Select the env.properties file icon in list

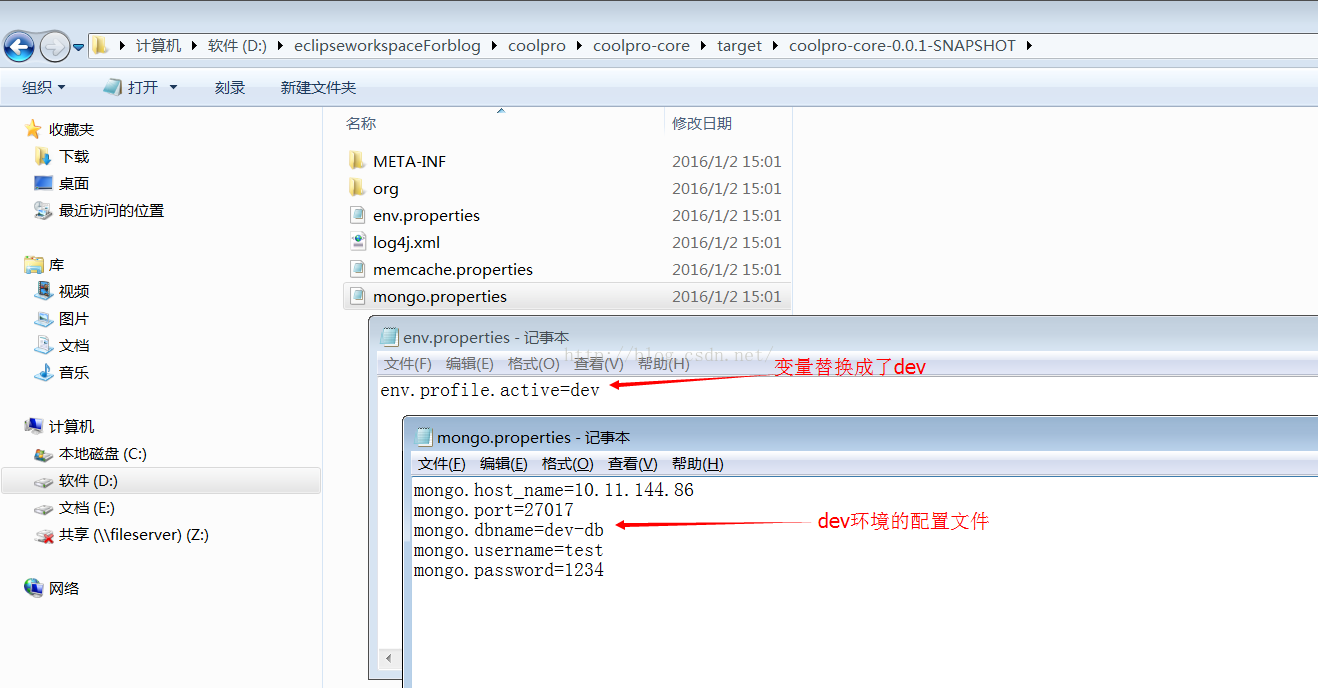tap(358, 215)
